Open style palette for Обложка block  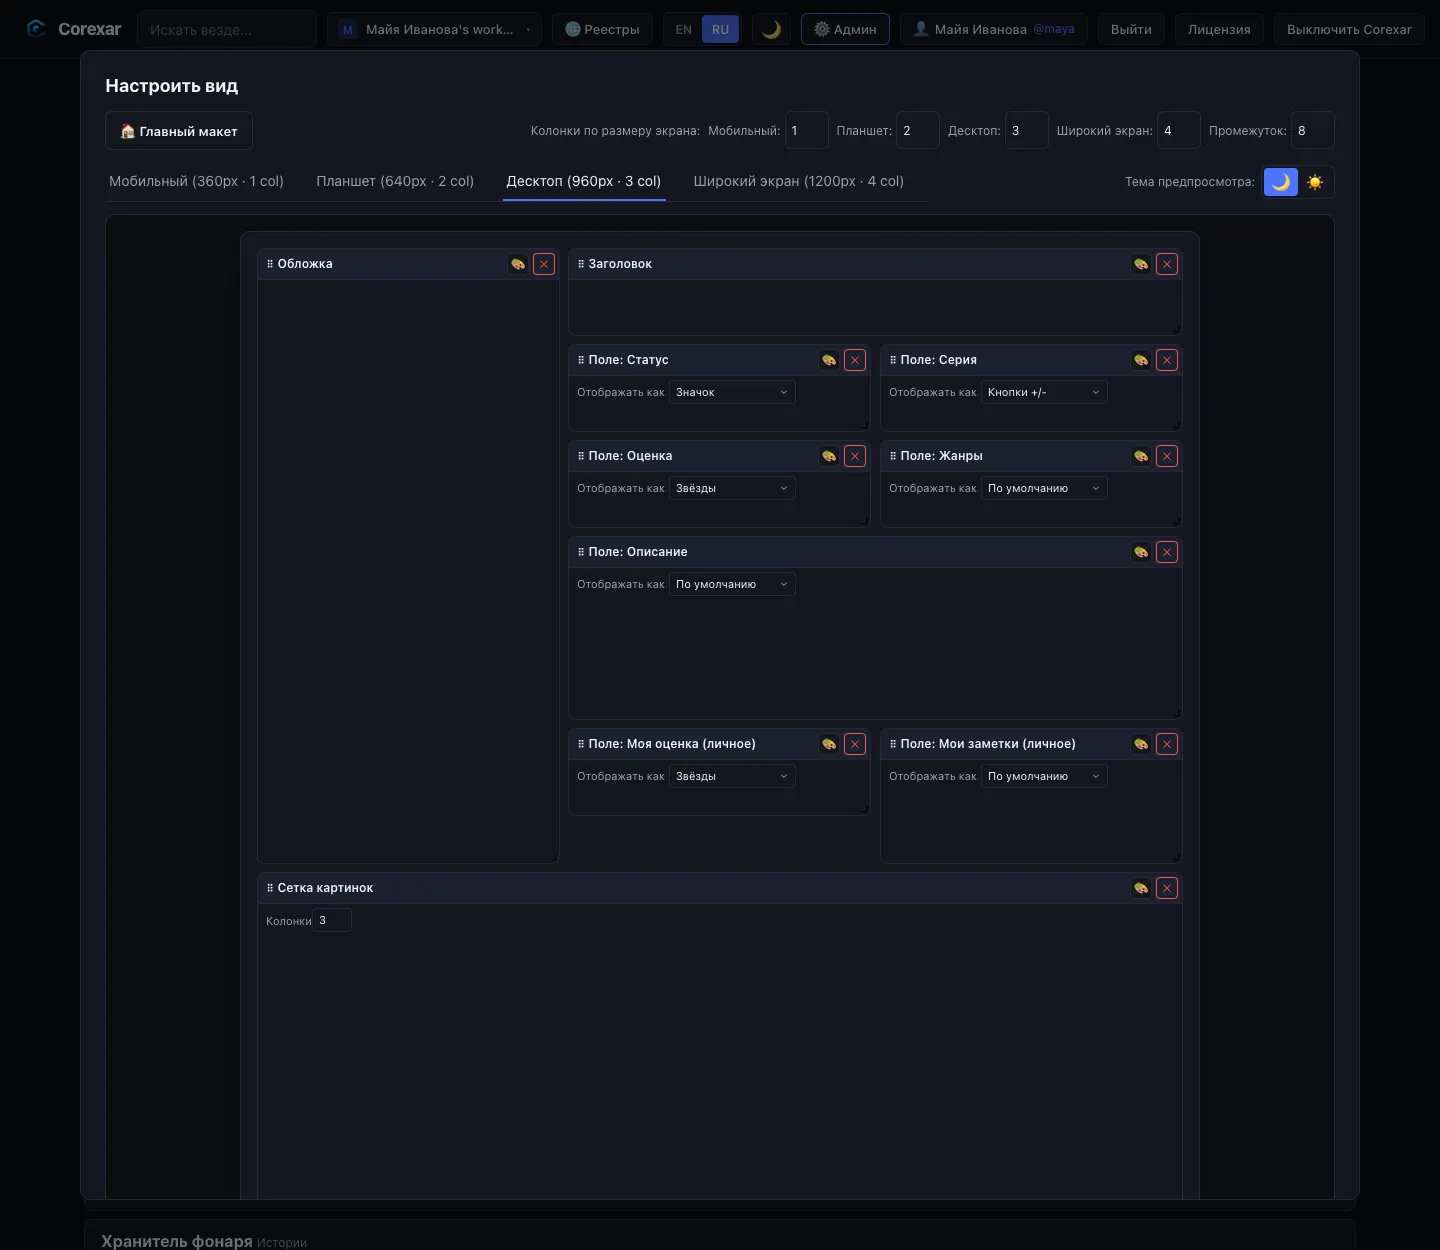(518, 264)
